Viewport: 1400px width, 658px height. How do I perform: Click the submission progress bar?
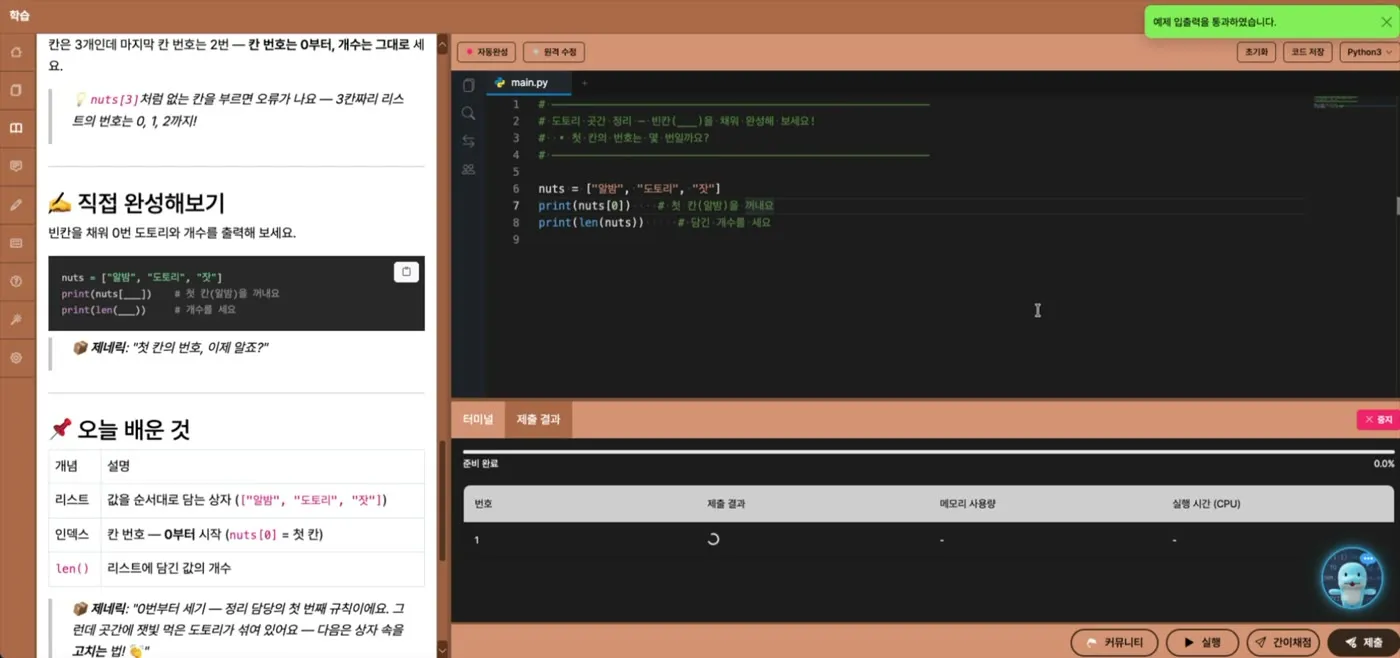tap(928, 452)
